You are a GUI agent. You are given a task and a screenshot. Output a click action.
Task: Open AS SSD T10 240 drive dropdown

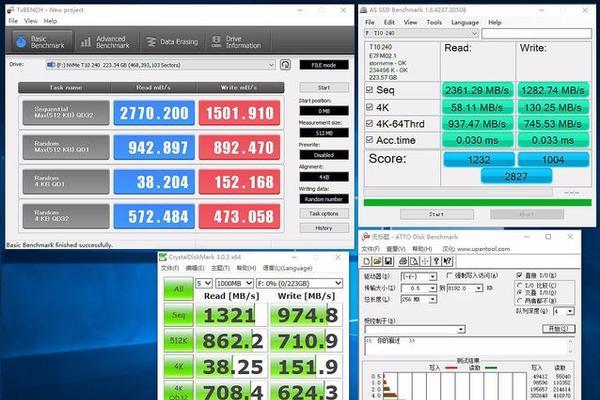tap(421, 33)
